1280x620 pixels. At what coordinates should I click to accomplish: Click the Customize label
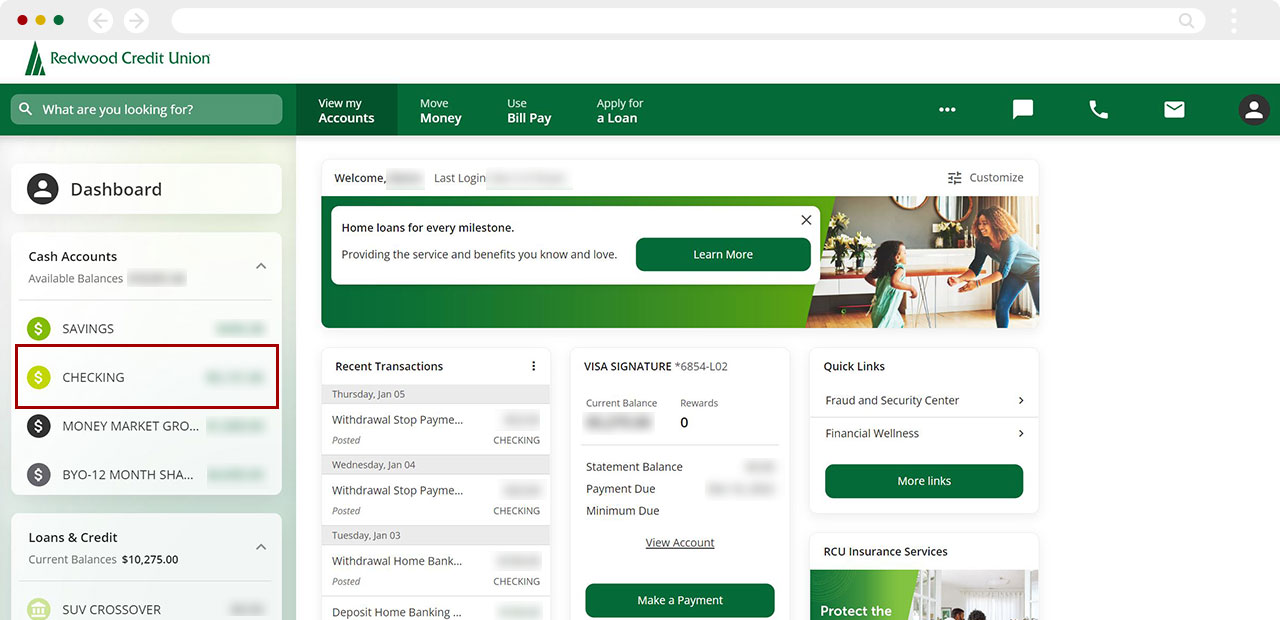pos(996,178)
